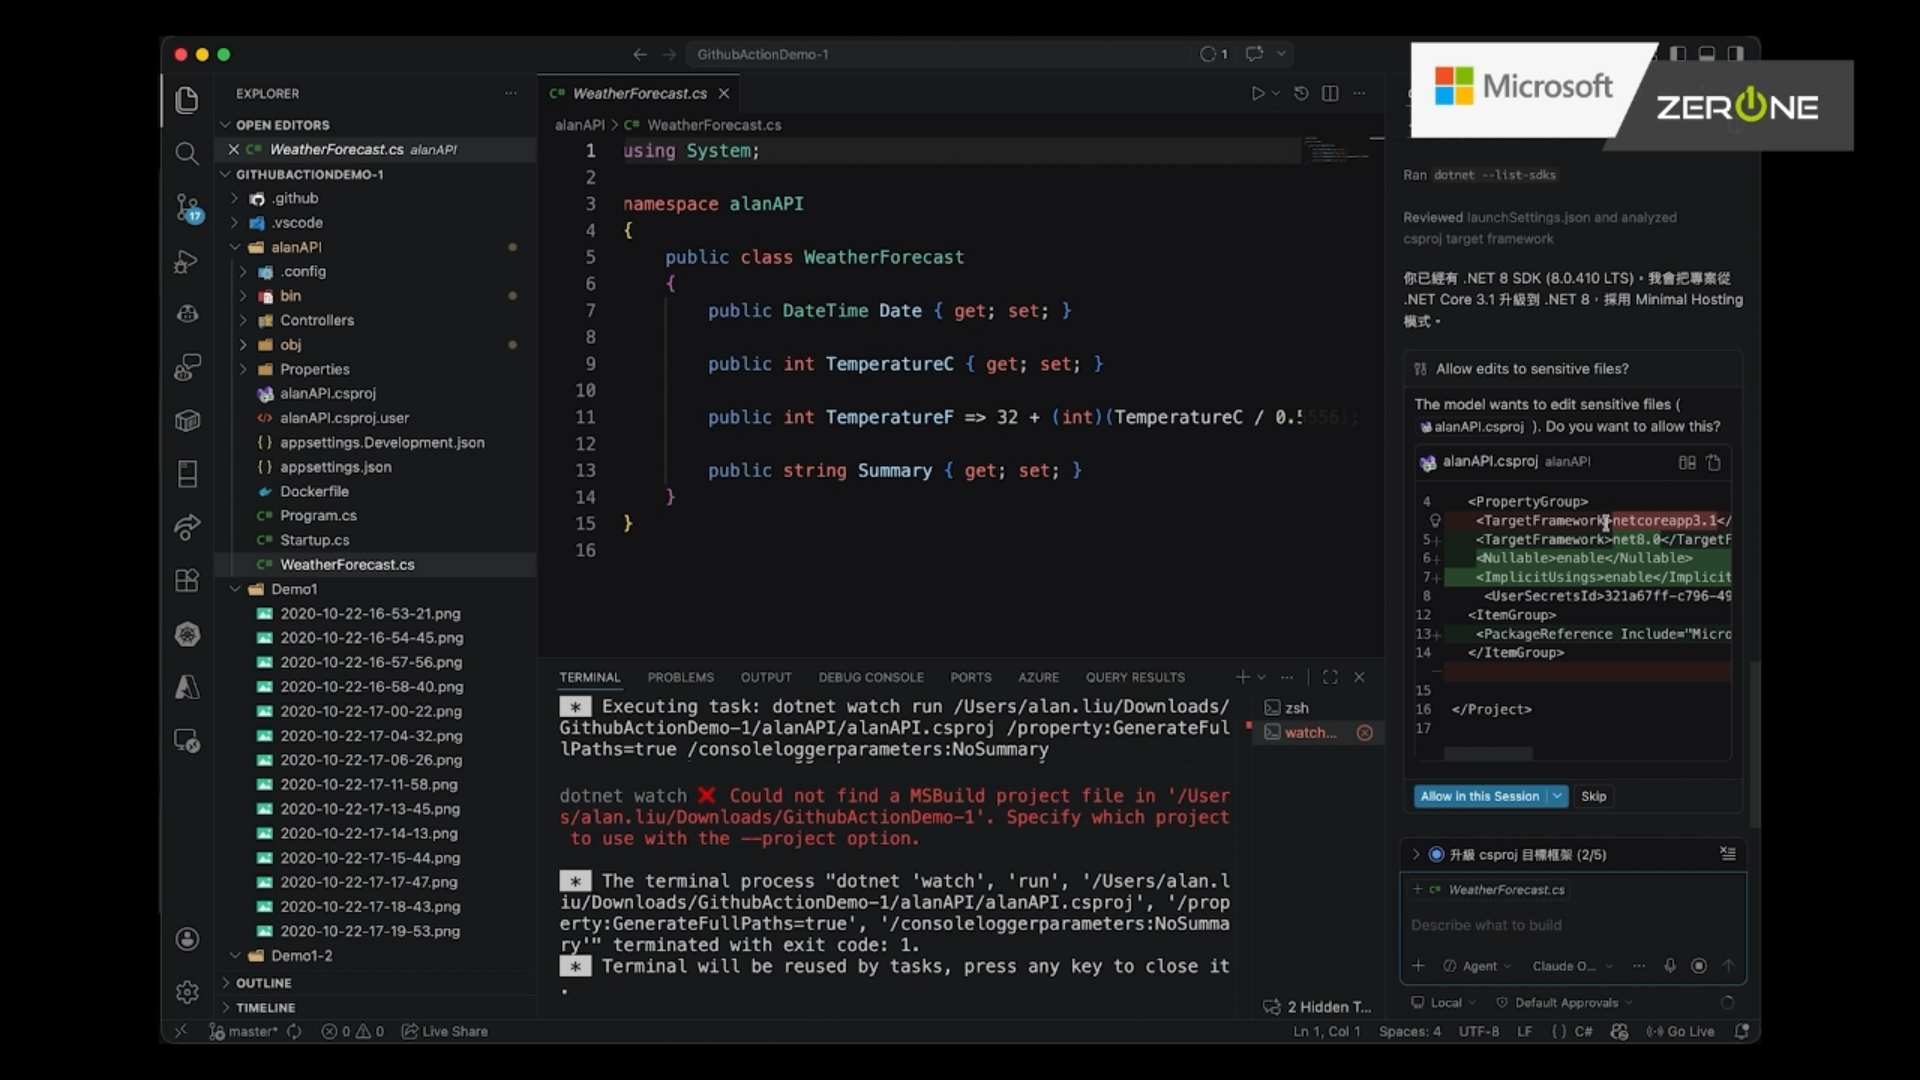
Task: Switch to the DEBUG CONSOLE tab
Action: coord(870,677)
